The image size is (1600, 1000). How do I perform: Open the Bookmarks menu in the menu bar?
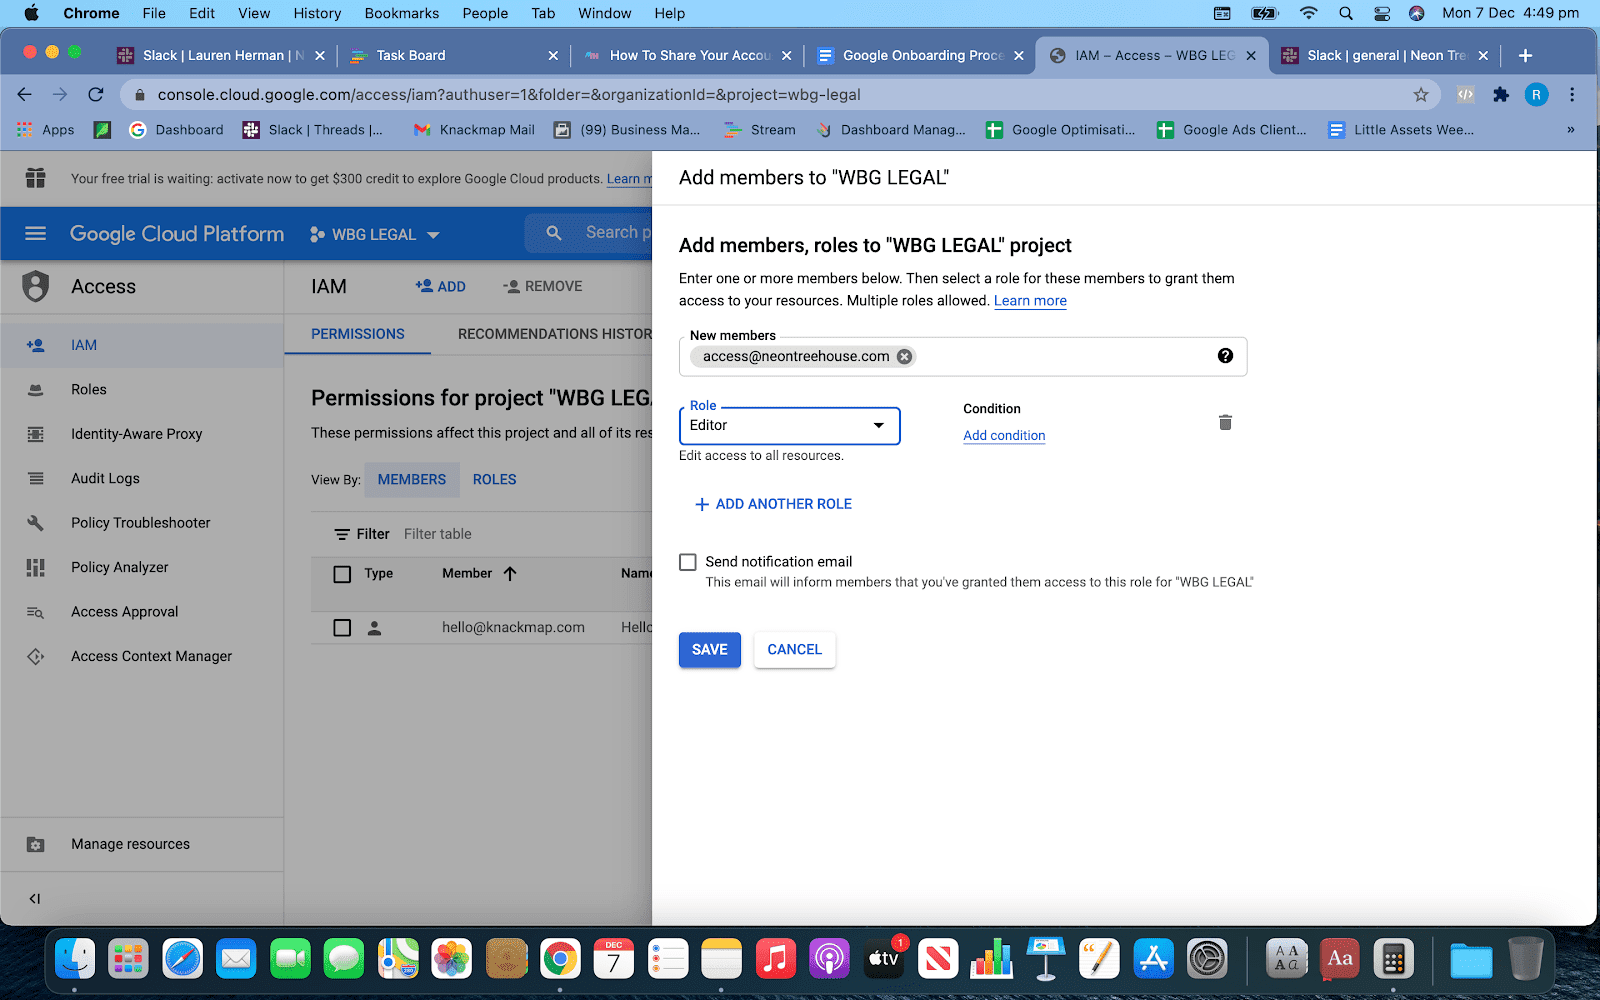(402, 13)
